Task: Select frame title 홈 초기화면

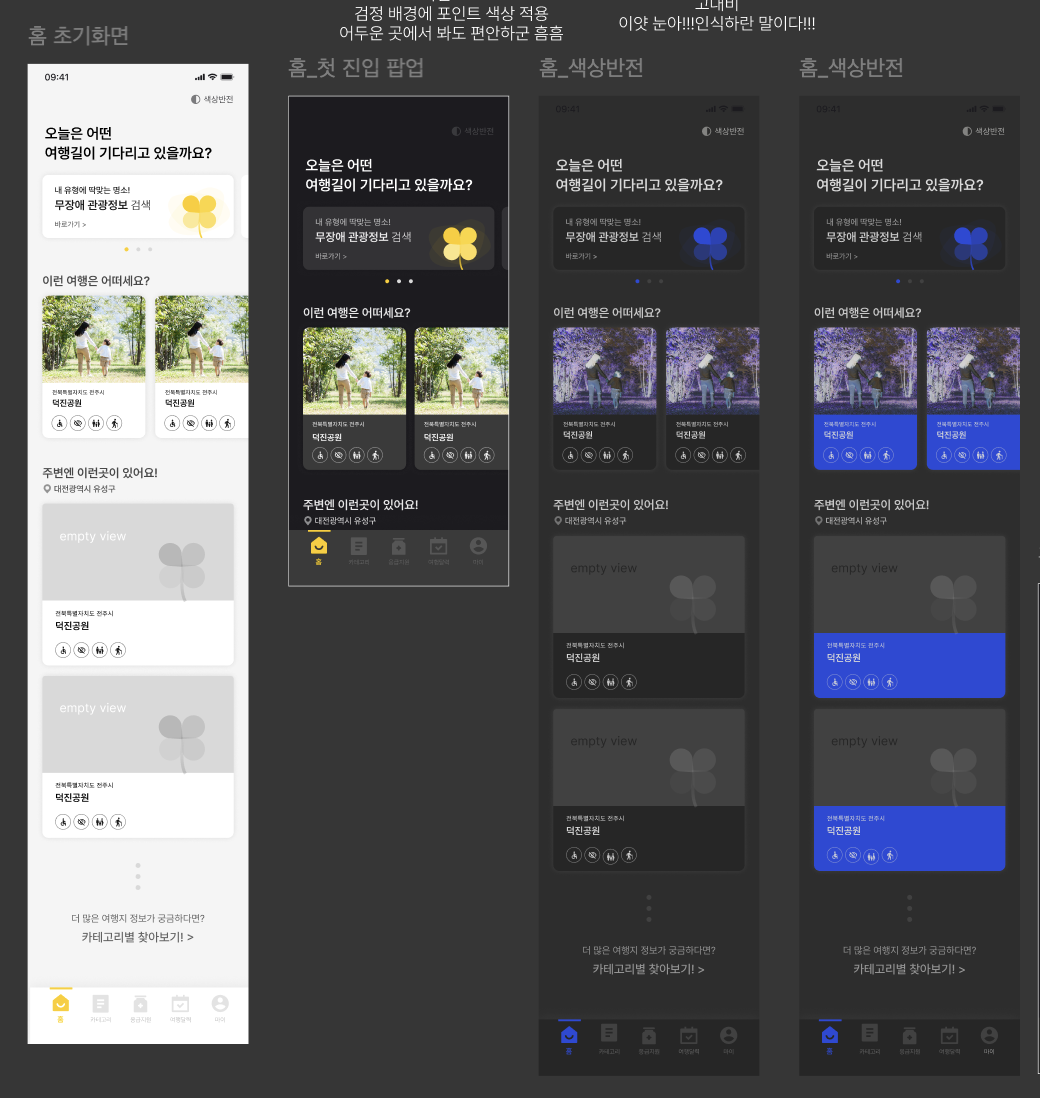Action: (78, 36)
